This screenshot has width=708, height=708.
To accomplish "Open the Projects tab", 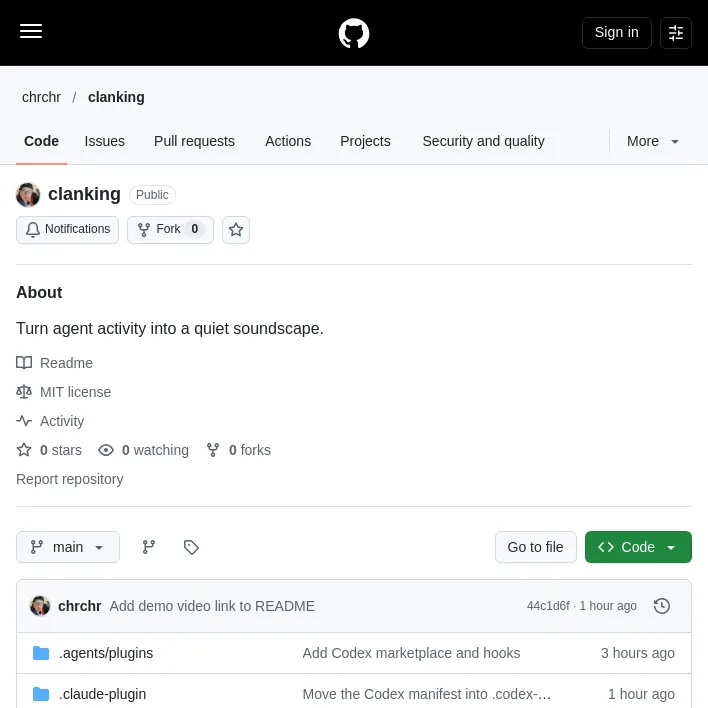I will click(365, 141).
